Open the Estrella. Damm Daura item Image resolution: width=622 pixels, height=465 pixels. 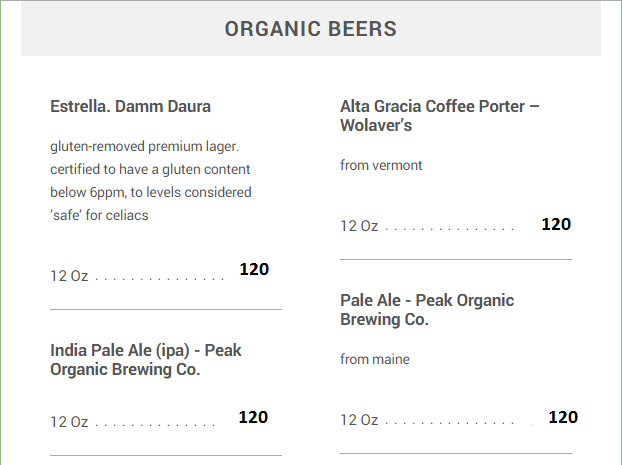(130, 106)
